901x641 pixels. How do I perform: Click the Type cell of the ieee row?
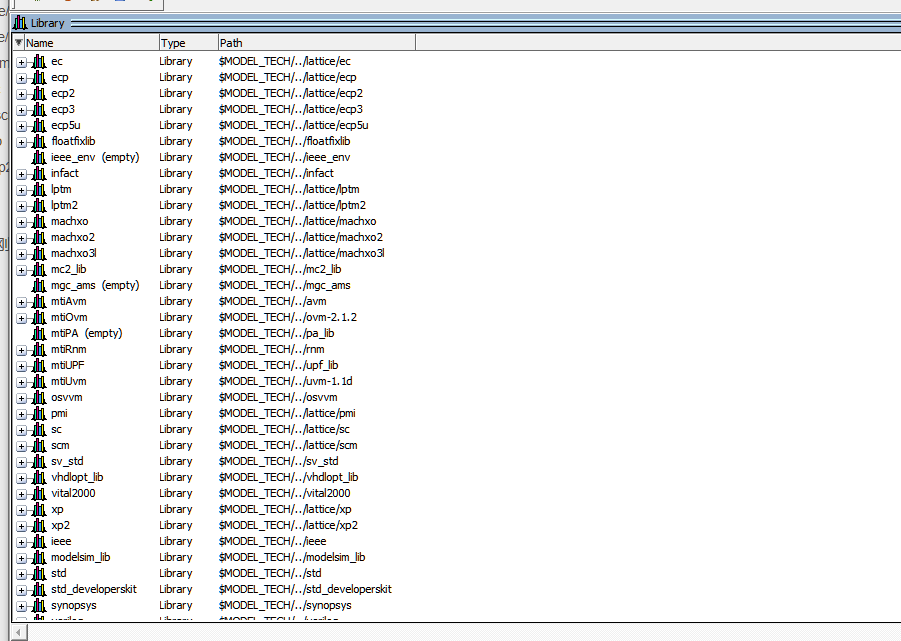point(176,542)
